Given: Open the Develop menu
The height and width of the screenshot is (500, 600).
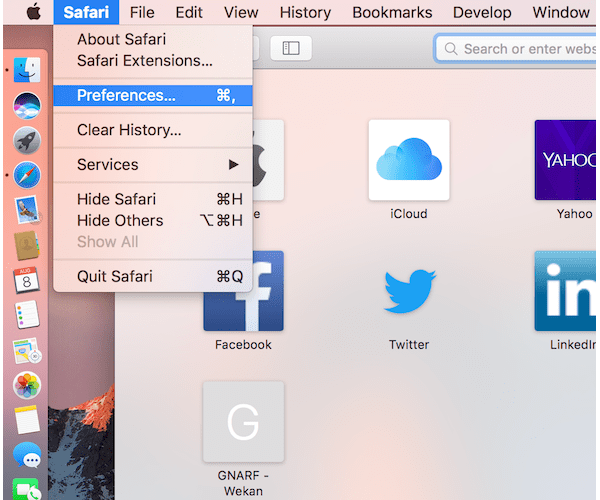Looking at the screenshot, I should [482, 12].
